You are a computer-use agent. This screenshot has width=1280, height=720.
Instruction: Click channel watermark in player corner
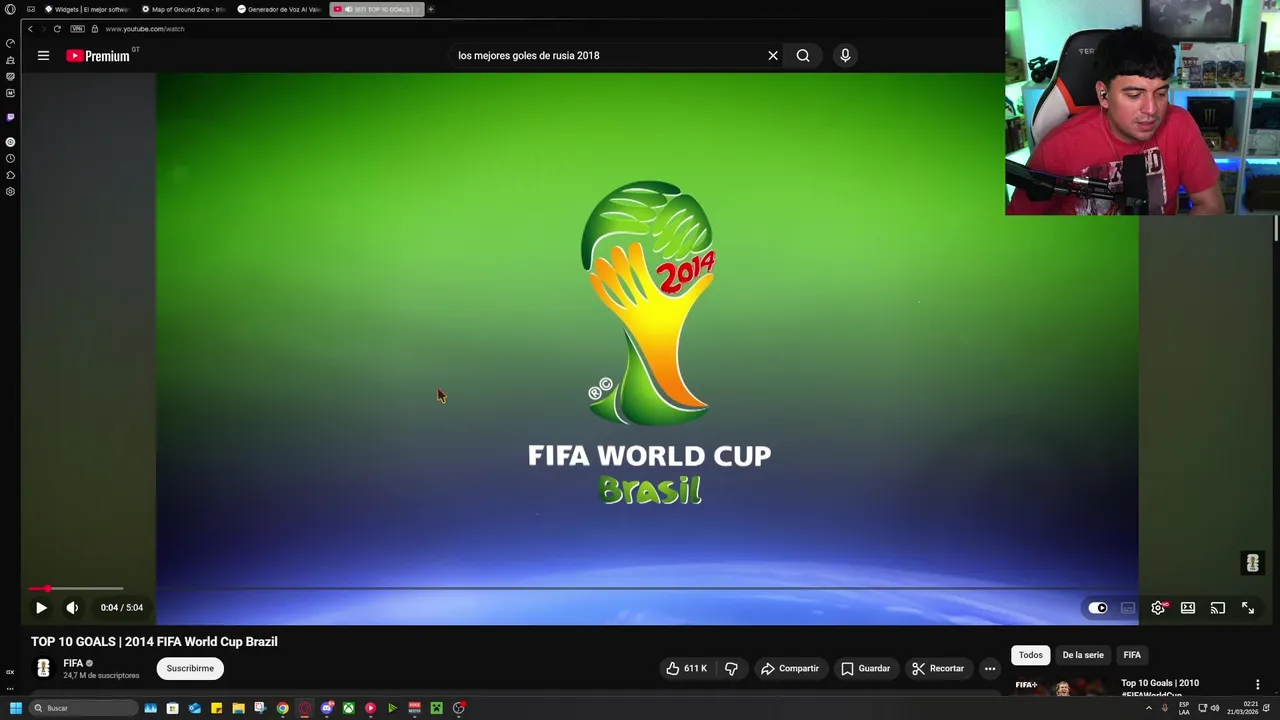[x=1252, y=563]
